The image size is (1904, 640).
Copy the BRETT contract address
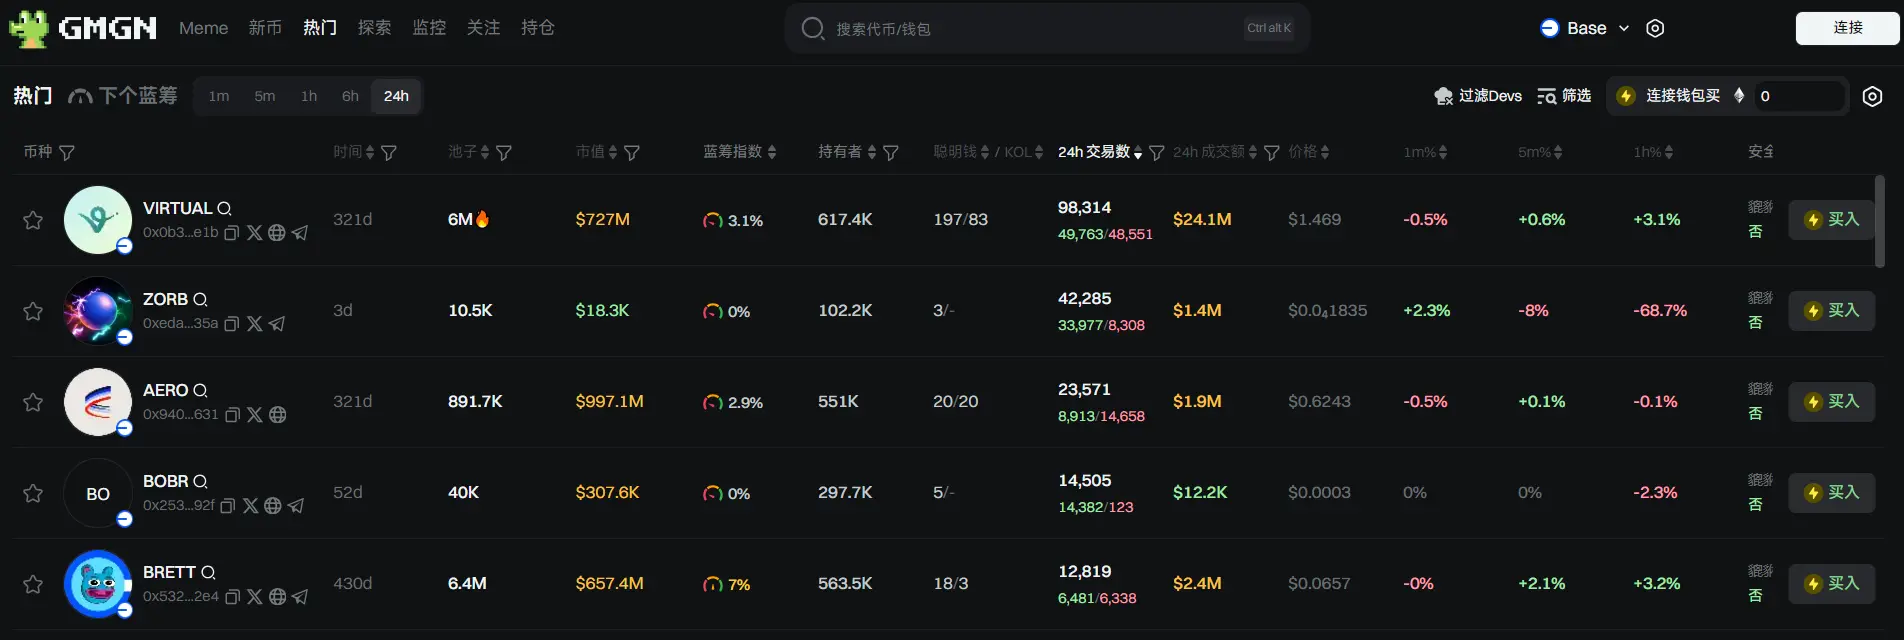232,597
